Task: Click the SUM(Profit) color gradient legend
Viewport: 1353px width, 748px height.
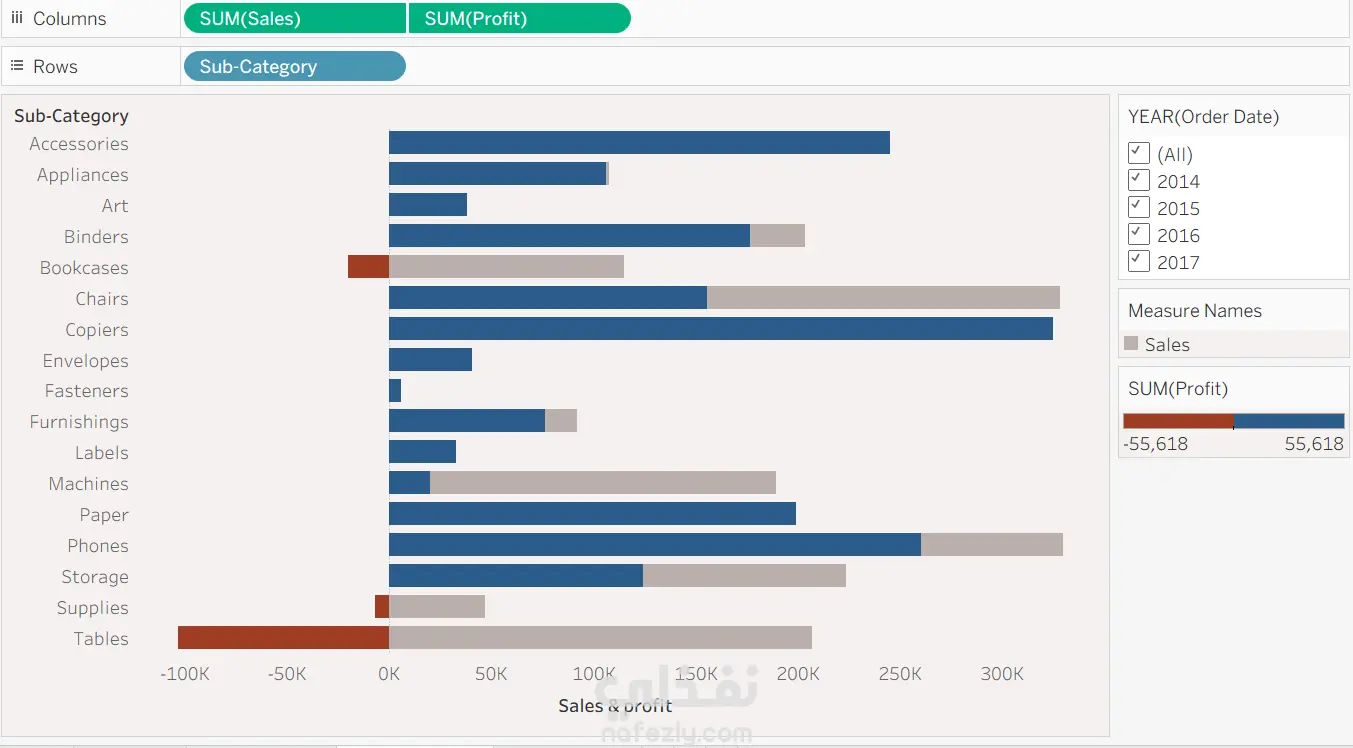Action: point(1234,421)
